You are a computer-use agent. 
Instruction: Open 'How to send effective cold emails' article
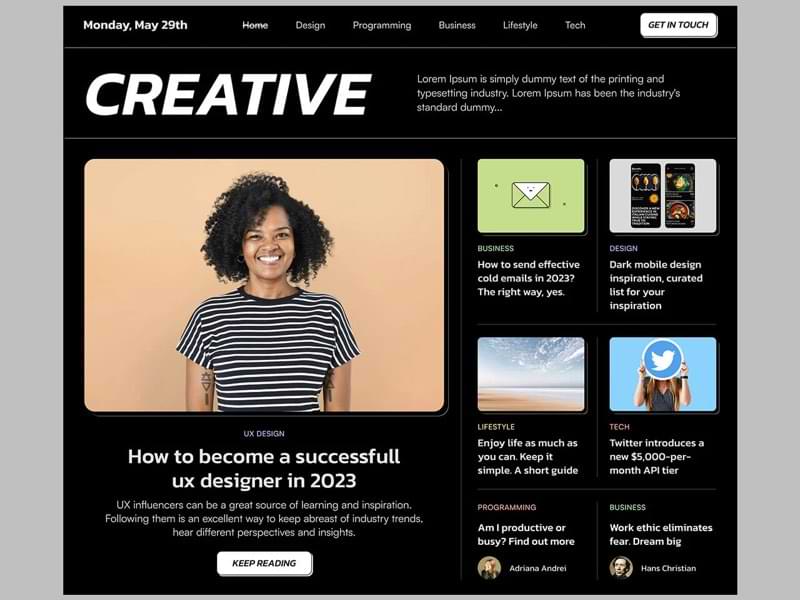[529, 278]
